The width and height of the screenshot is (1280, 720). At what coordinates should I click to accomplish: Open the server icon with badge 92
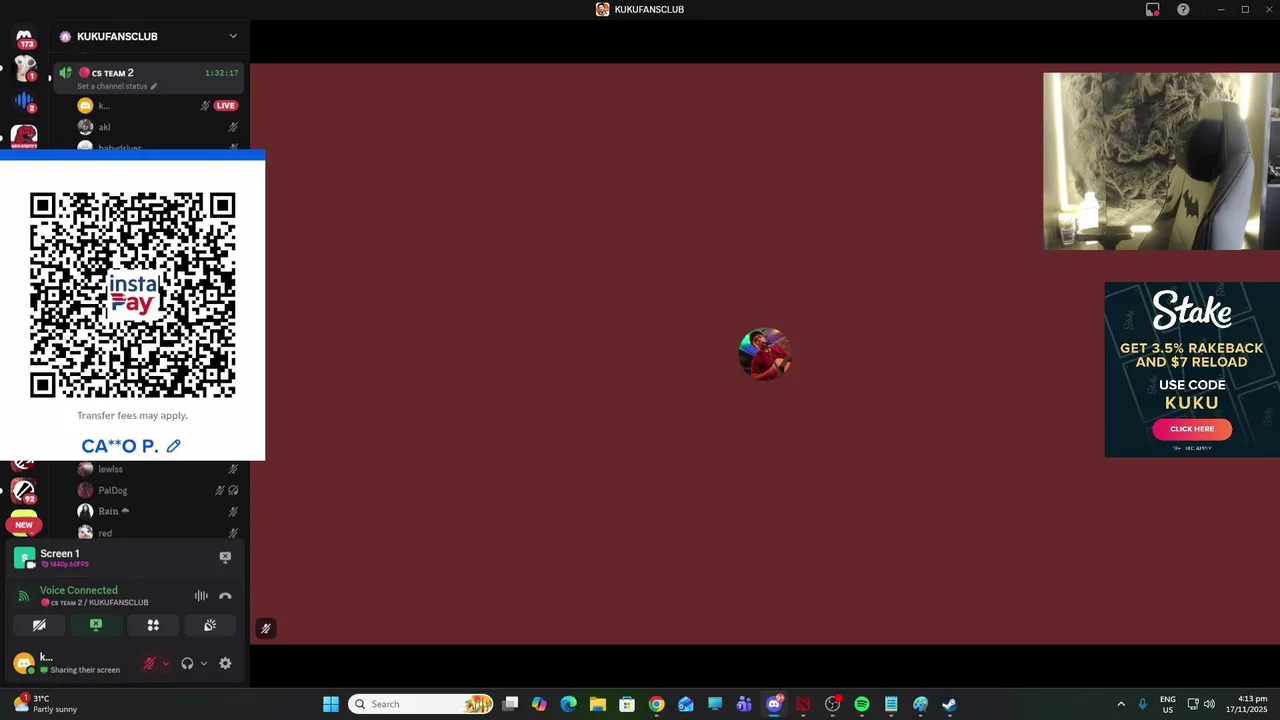pos(24,491)
